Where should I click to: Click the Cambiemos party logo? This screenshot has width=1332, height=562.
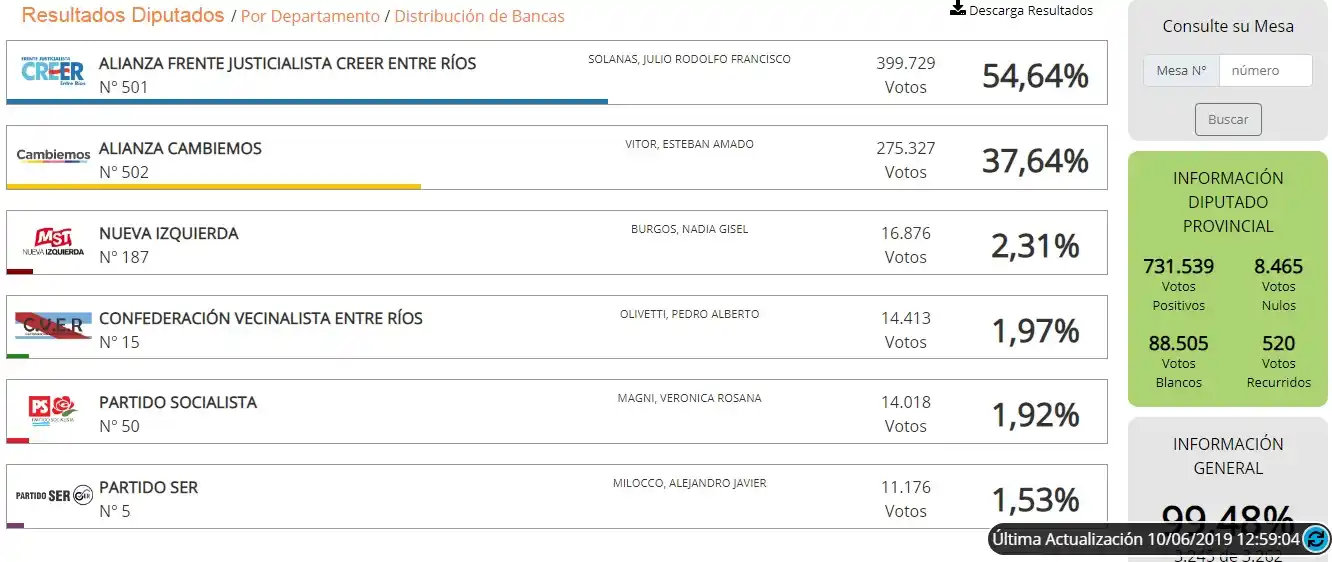(x=53, y=156)
